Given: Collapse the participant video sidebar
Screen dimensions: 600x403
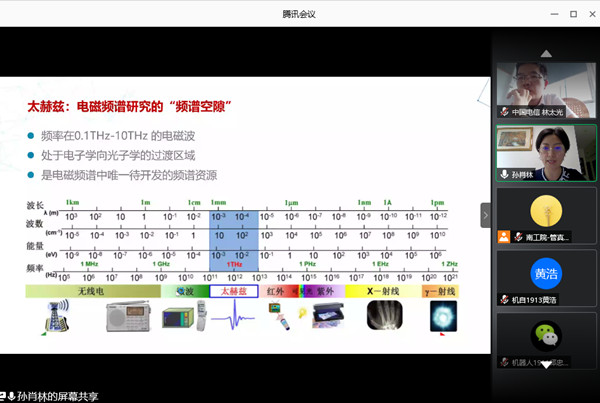Looking at the screenshot, I should coord(486,215).
